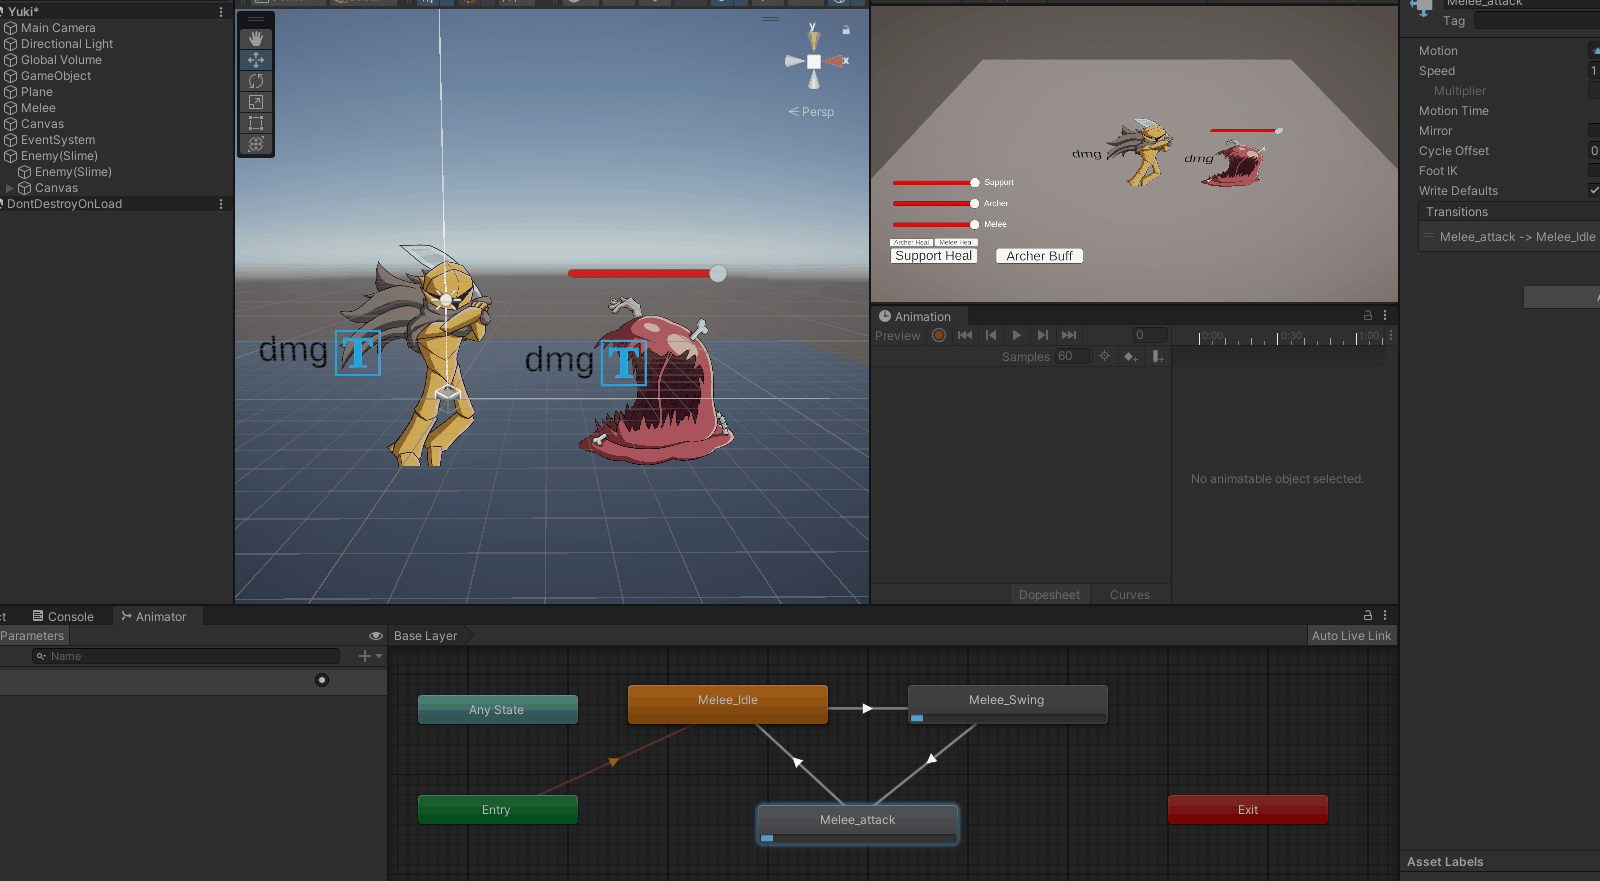This screenshot has height=881, width=1600.
Task: Expand the nested Canvas under Enemy(Slime)
Action: point(10,188)
